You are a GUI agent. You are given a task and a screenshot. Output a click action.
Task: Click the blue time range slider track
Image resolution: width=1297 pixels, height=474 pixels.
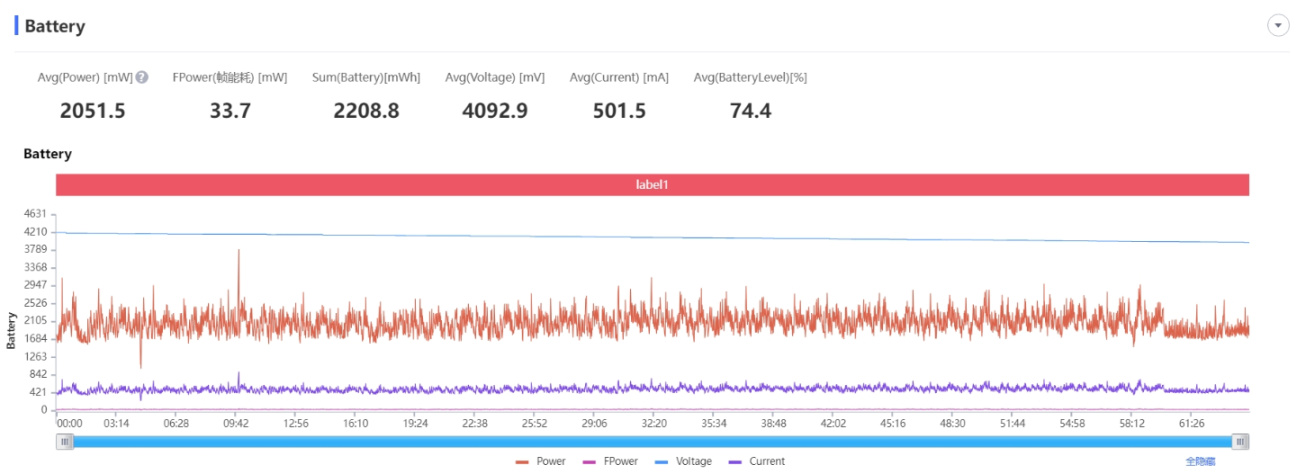[x=652, y=442]
